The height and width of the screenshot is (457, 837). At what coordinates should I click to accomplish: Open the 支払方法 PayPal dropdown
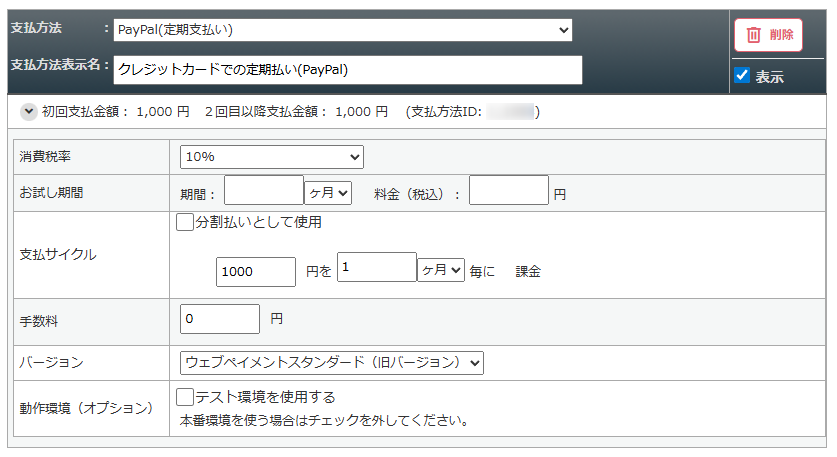(x=342, y=30)
